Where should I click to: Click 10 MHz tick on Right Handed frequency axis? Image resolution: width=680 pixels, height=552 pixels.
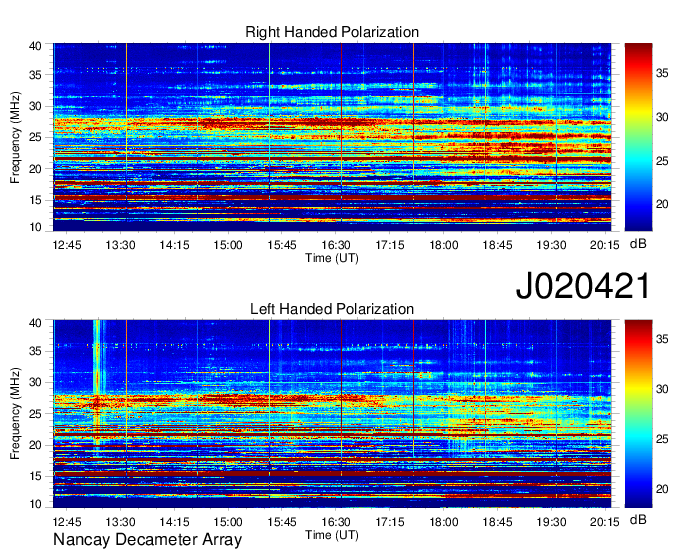click(x=36, y=227)
